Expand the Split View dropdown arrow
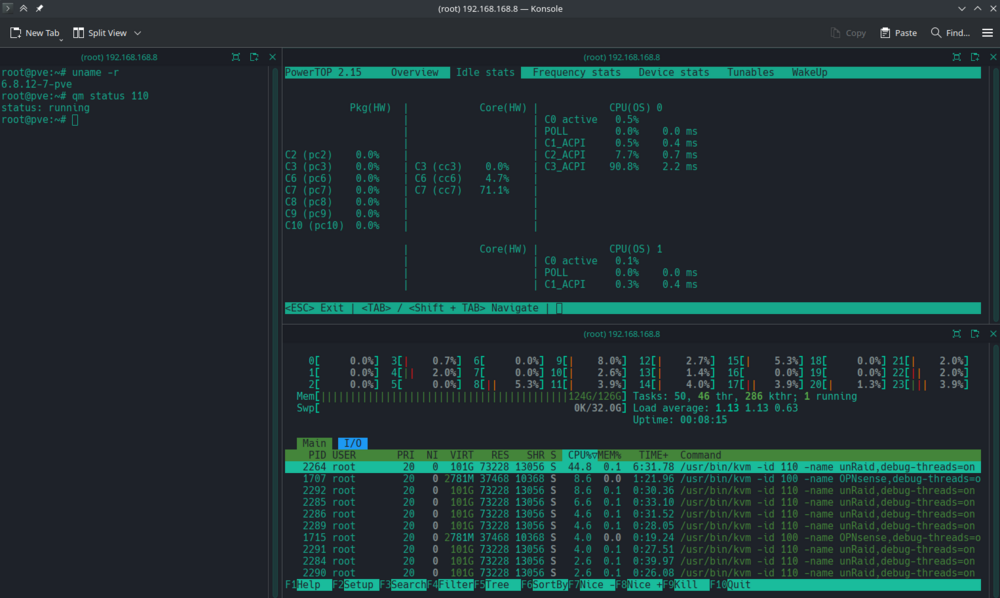The width and height of the screenshot is (1000, 598). pyautogui.click(x=137, y=33)
